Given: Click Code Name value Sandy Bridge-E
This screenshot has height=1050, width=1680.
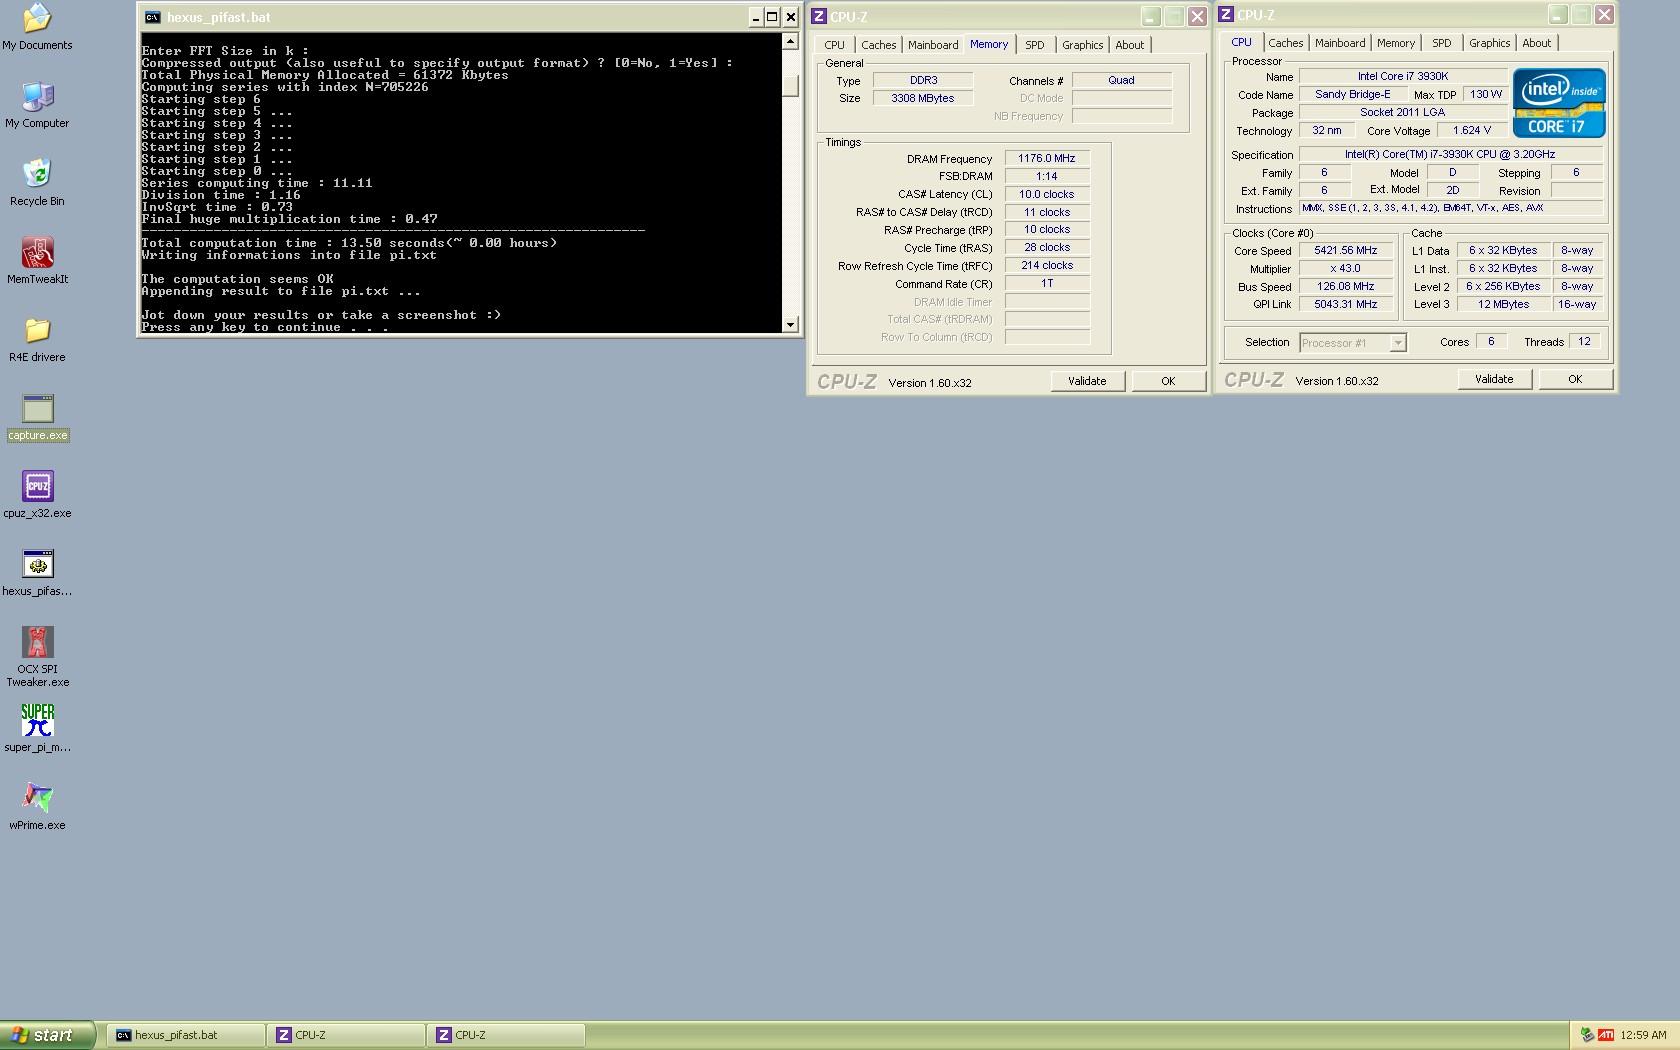Looking at the screenshot, I should 1353,94.
